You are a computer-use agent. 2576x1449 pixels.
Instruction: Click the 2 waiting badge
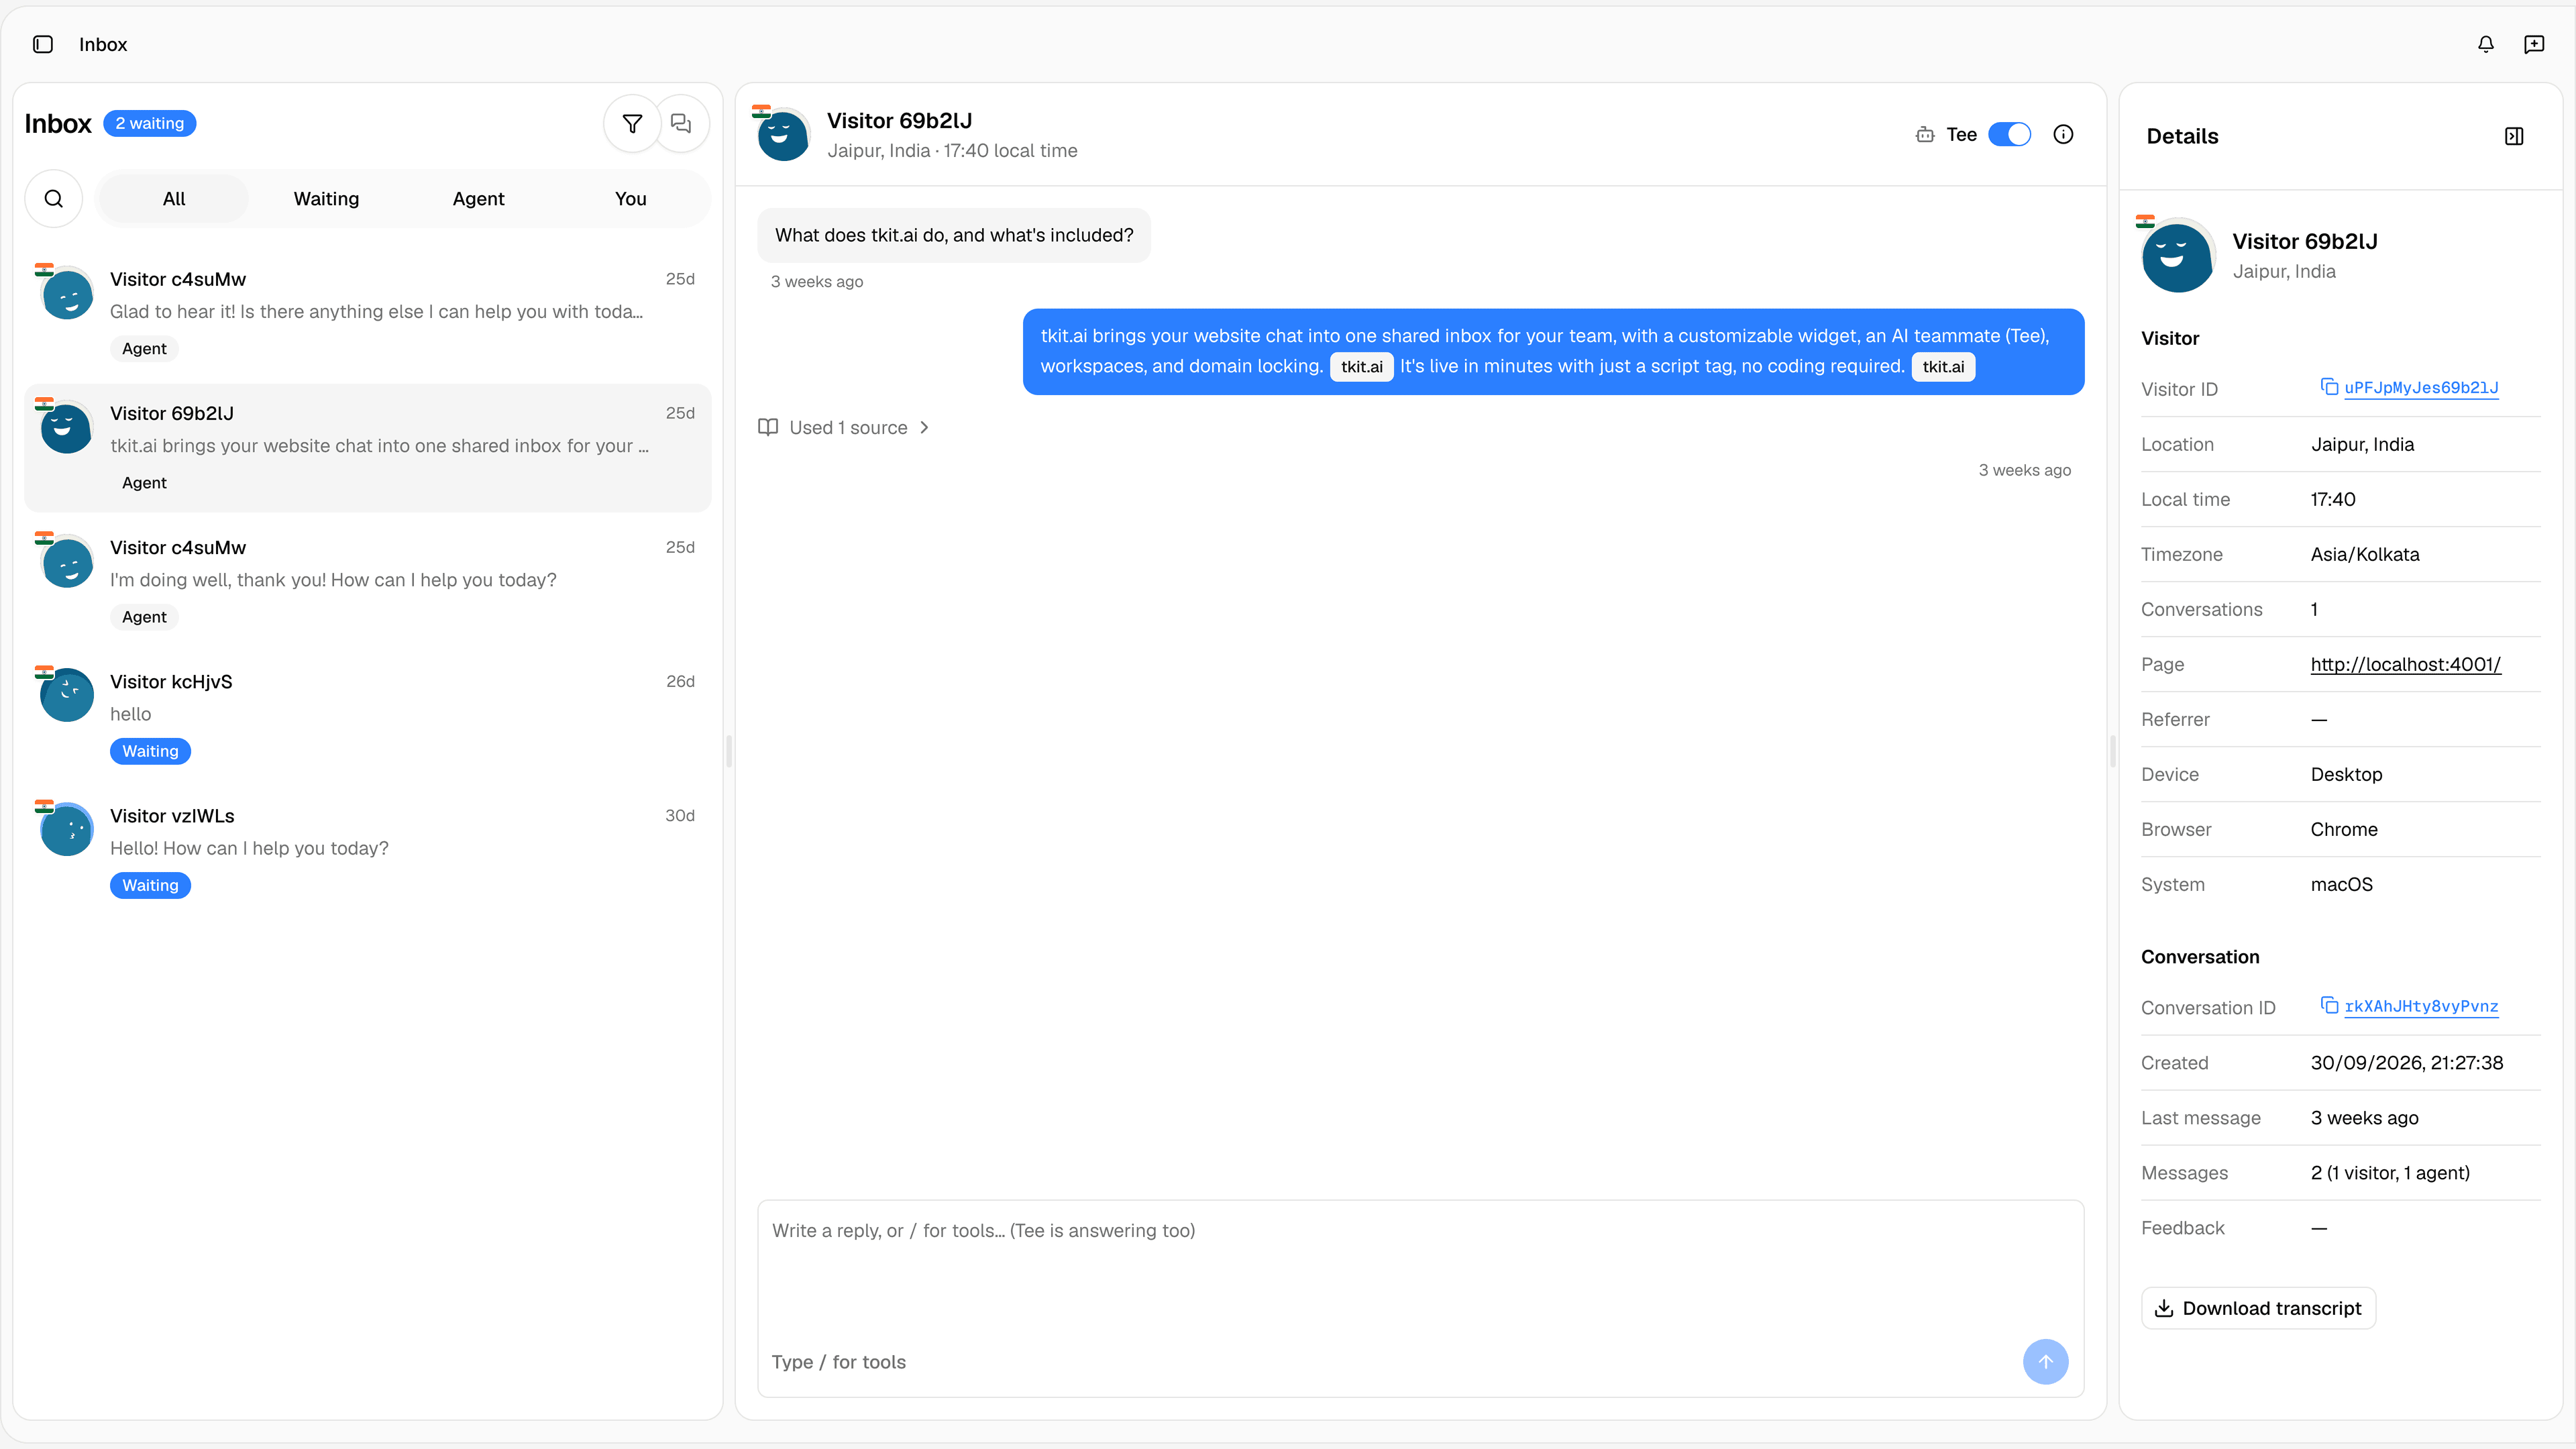[x=149, y=123]
